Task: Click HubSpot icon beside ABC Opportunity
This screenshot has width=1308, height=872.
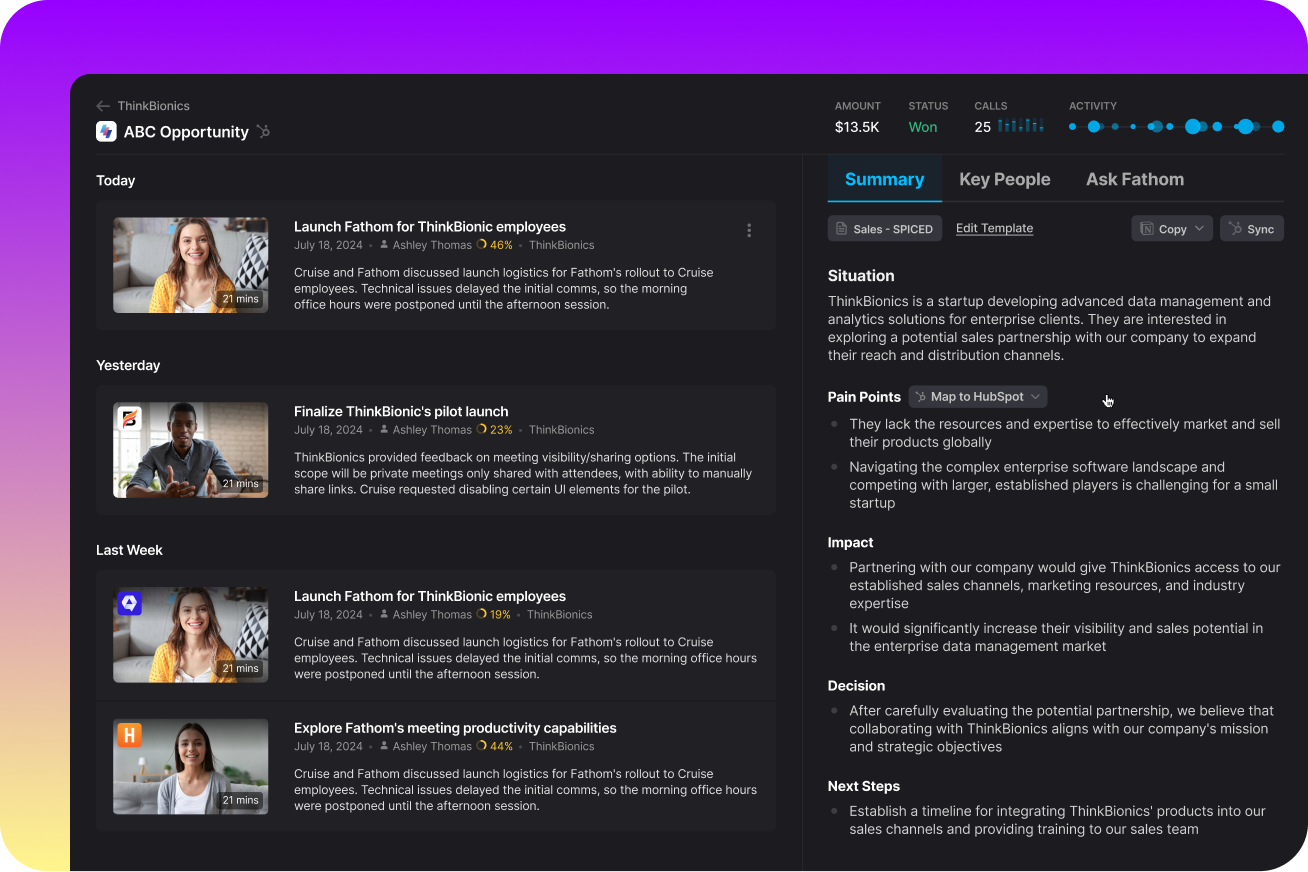Action: coord(263,131)
